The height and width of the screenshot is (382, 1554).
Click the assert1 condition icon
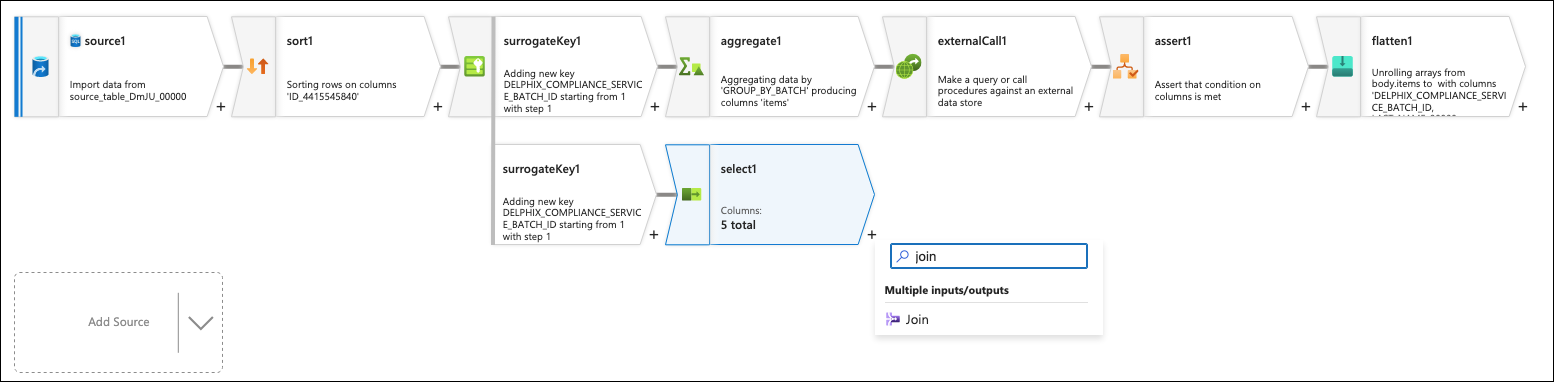click(1125, 67)
